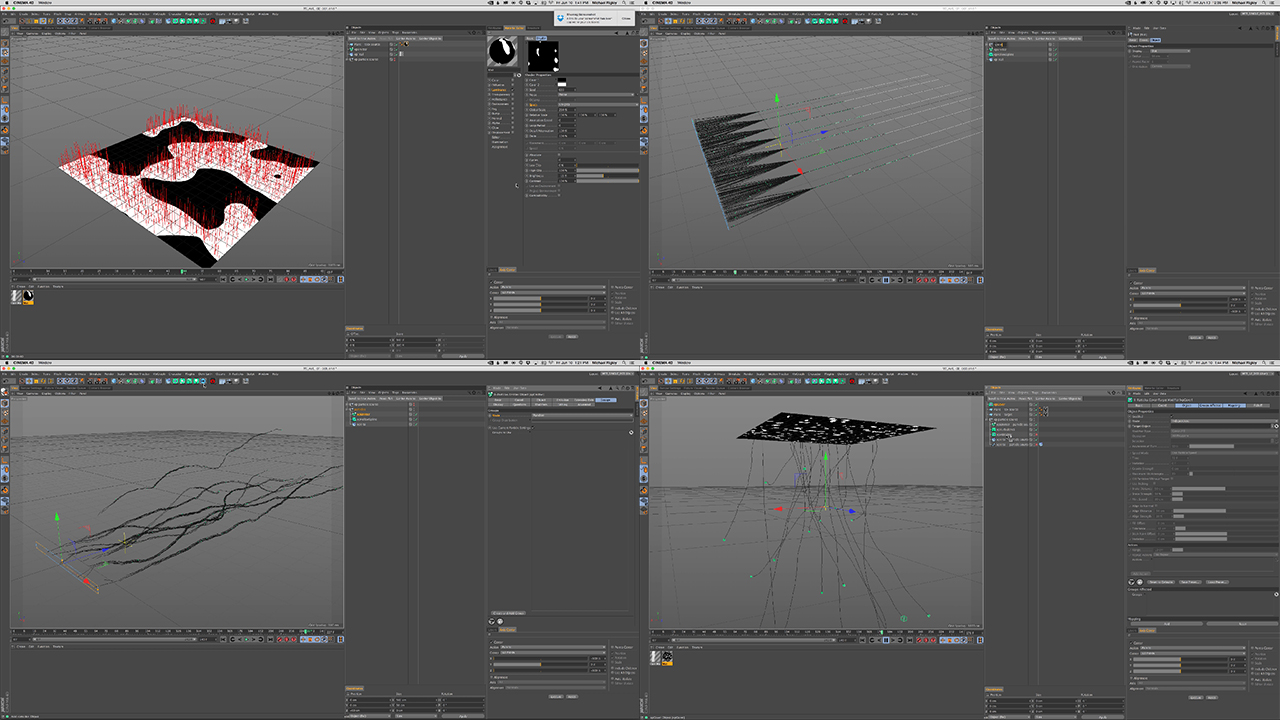Open the Coordinates tab in top-left window
This screenshot has height=720, width=1280.
tap(354, 328)
